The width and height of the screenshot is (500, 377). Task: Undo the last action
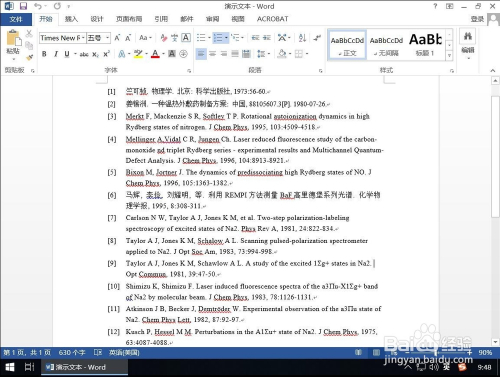point(38,6)
